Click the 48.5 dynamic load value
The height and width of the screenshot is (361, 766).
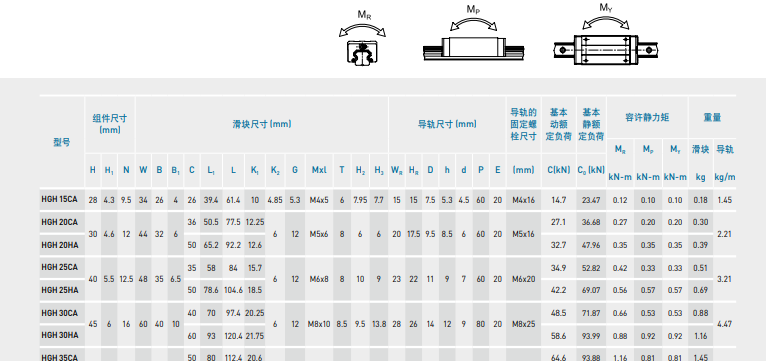pos(558,313)
